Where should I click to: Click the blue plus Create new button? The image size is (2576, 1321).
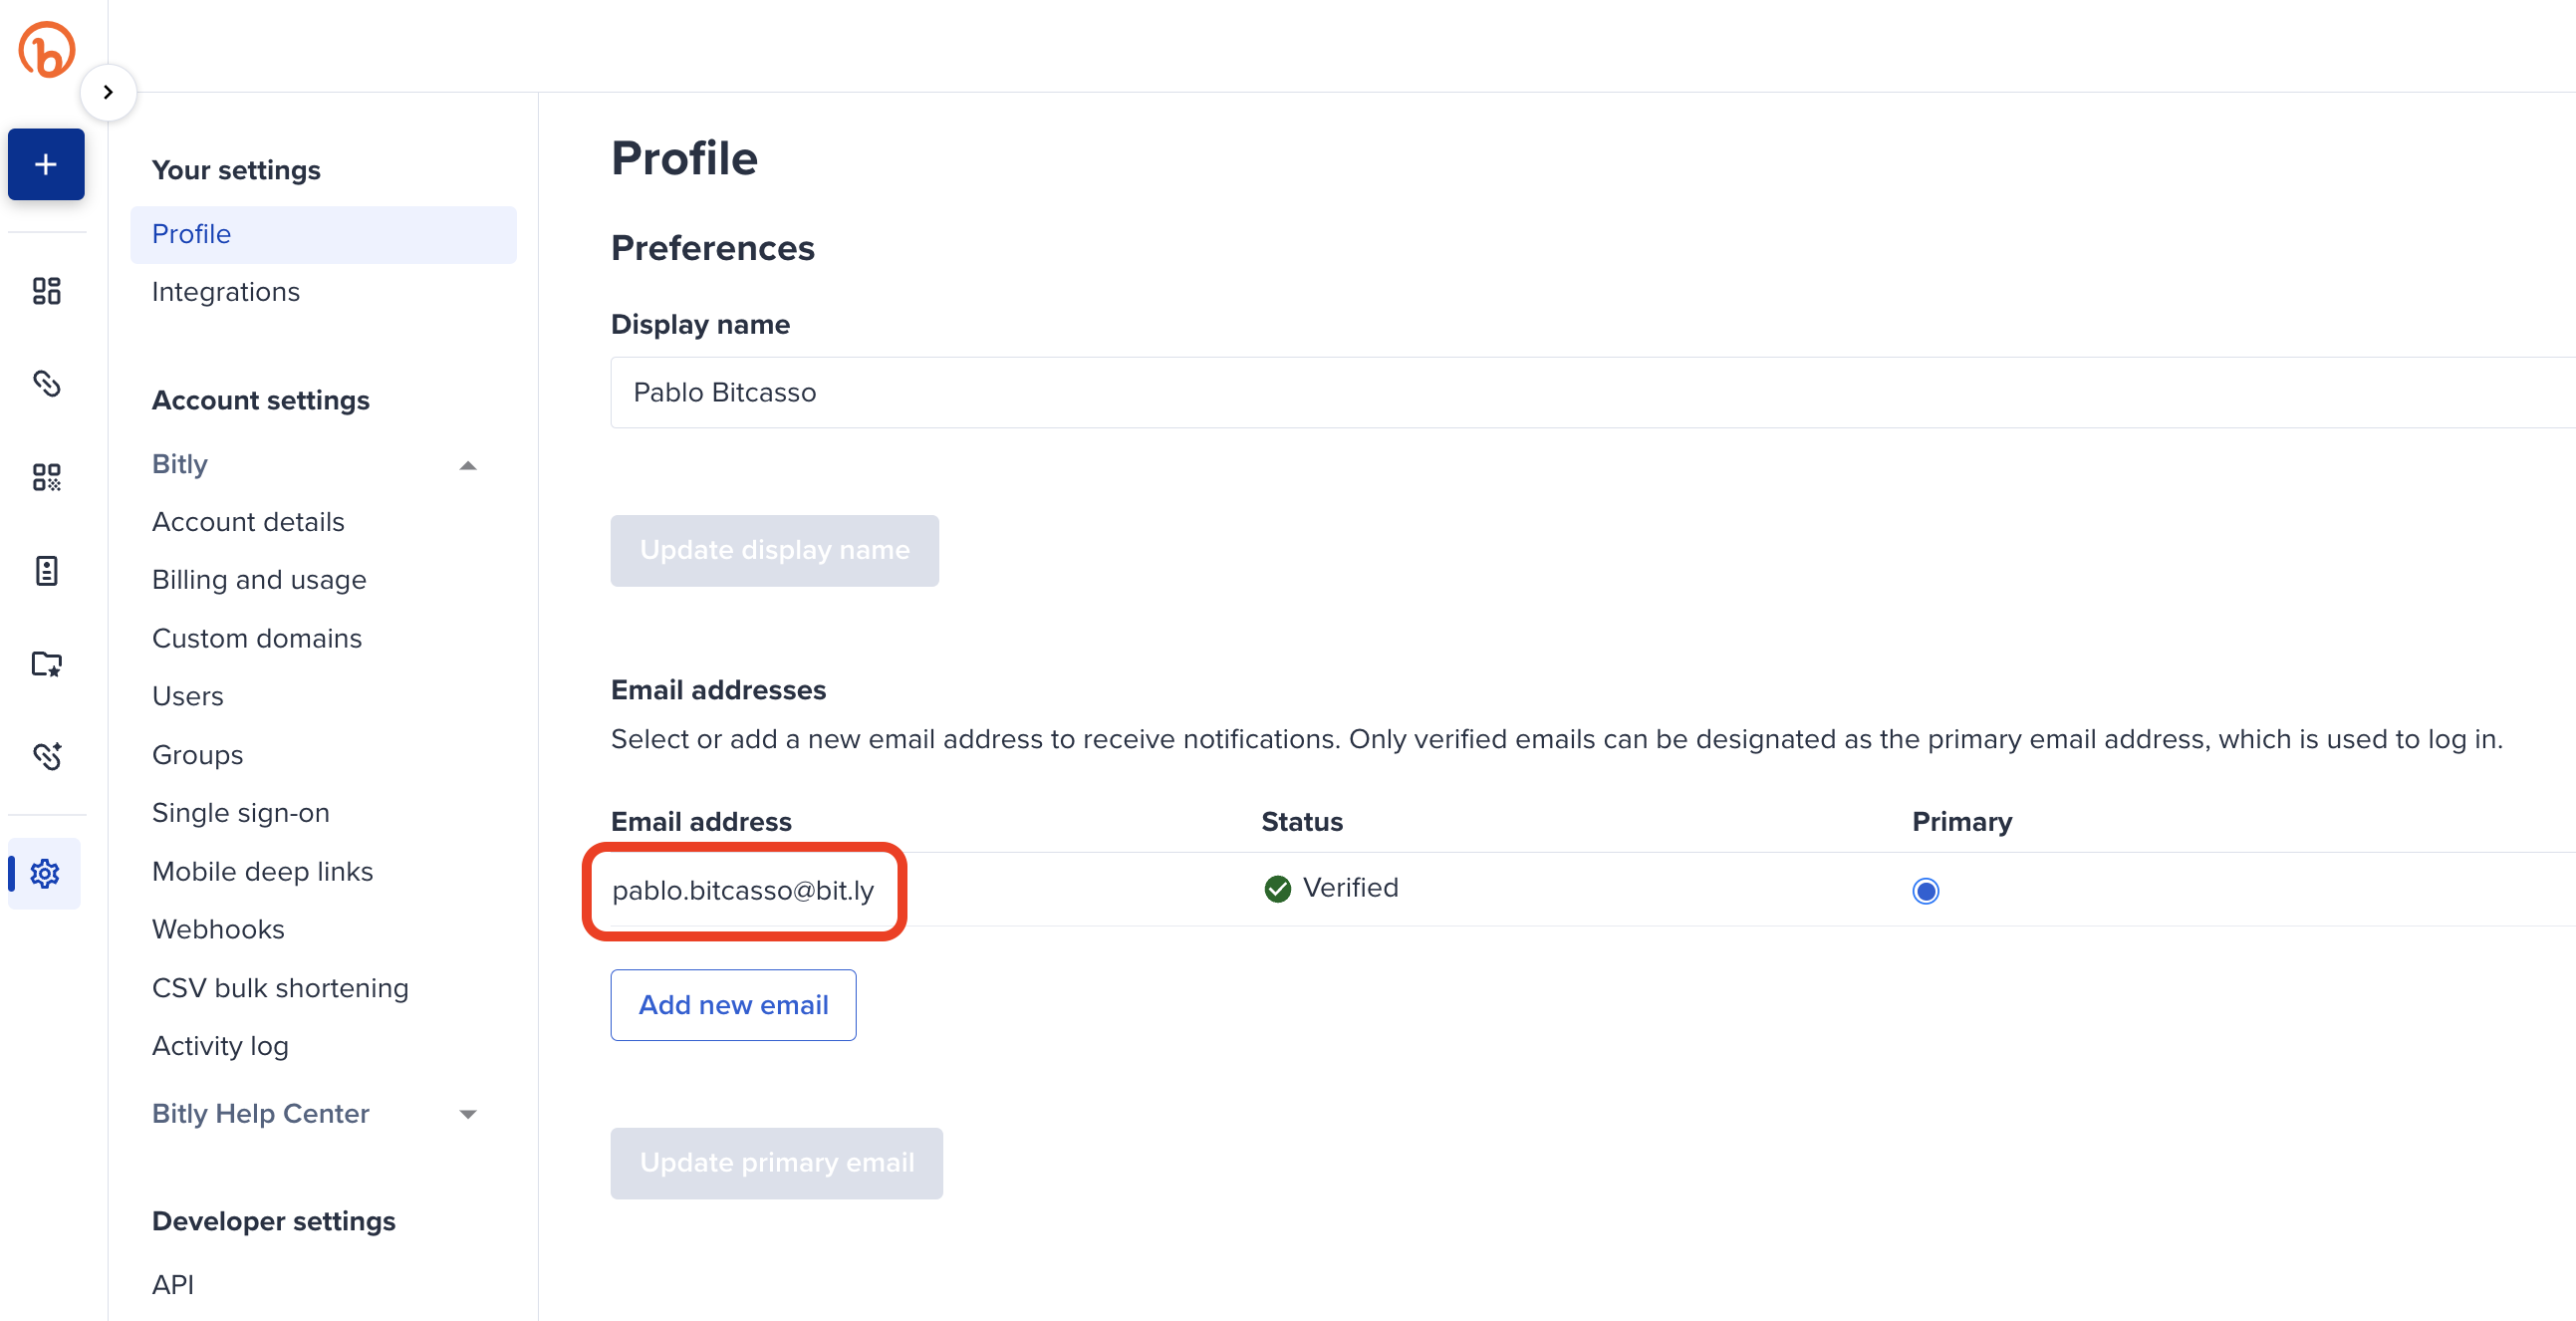46,164
